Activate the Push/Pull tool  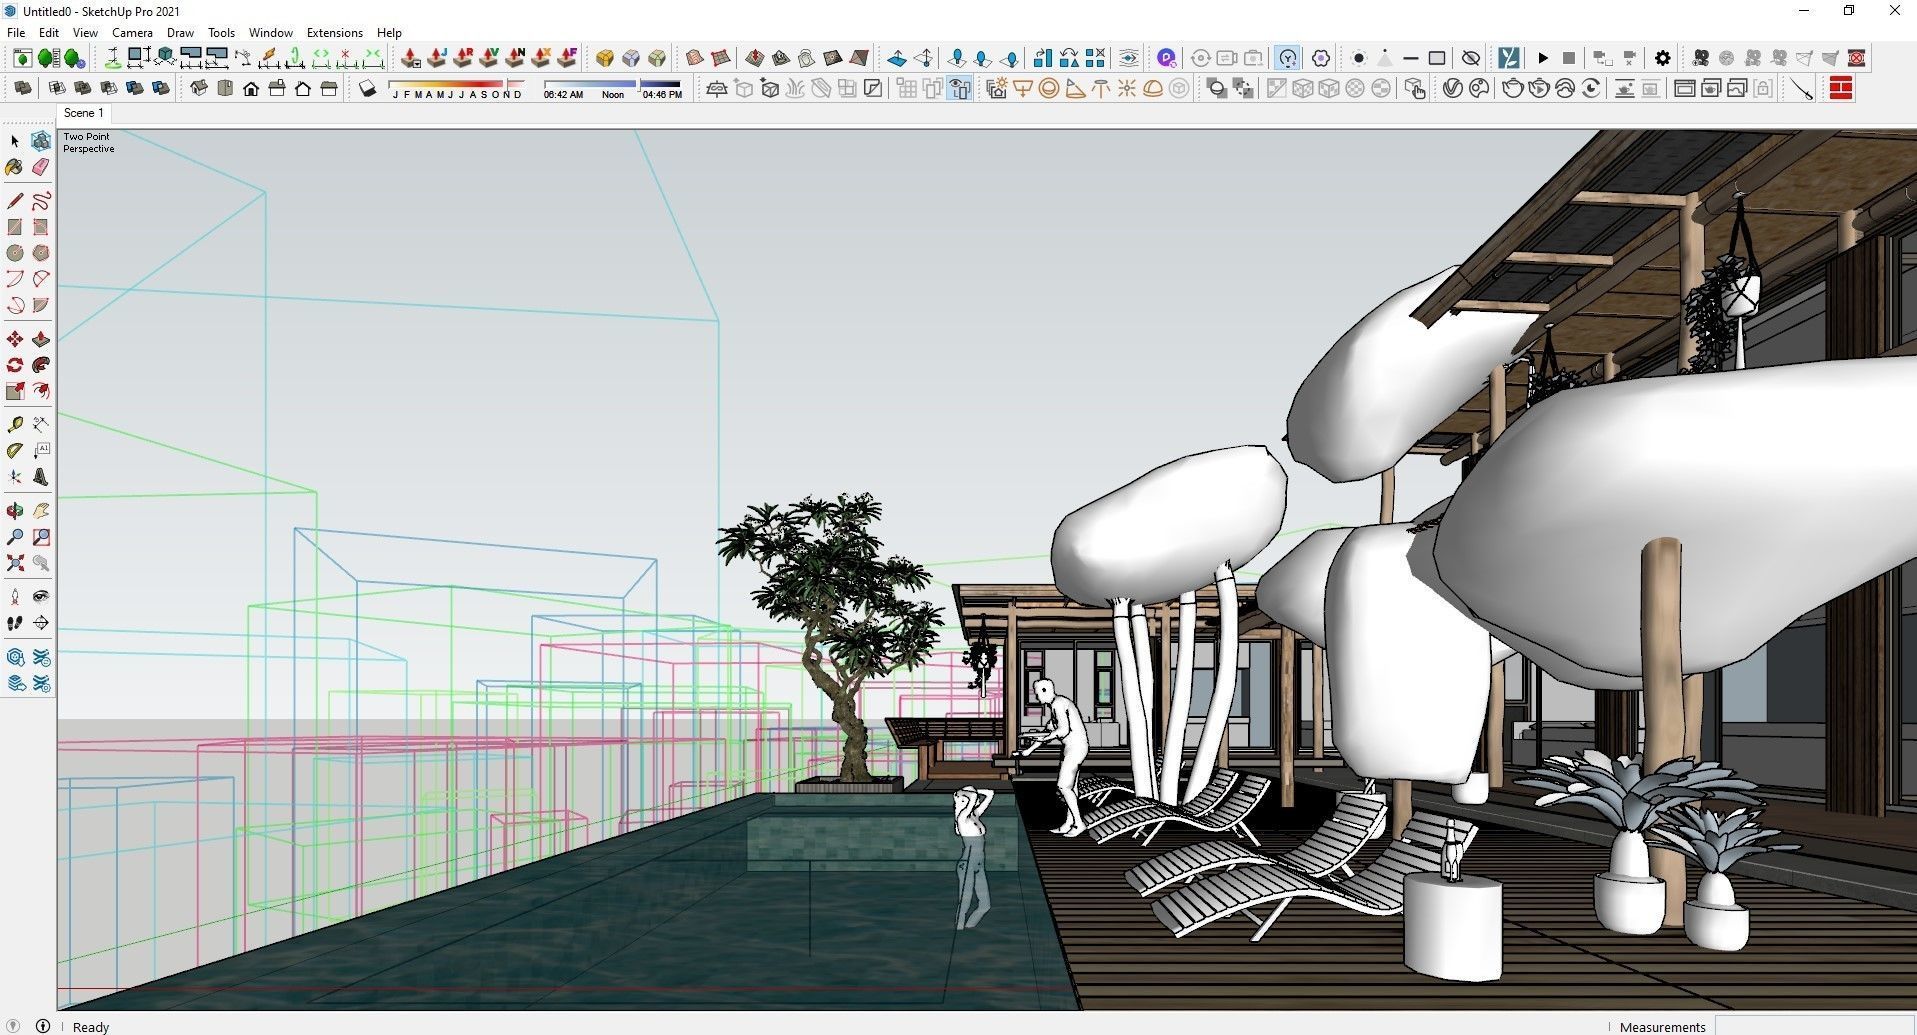point(41,339)
